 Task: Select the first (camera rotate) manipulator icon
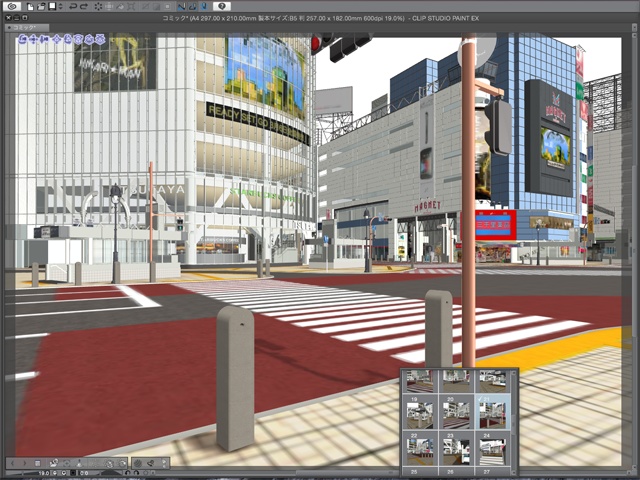(x=23, y=39)
